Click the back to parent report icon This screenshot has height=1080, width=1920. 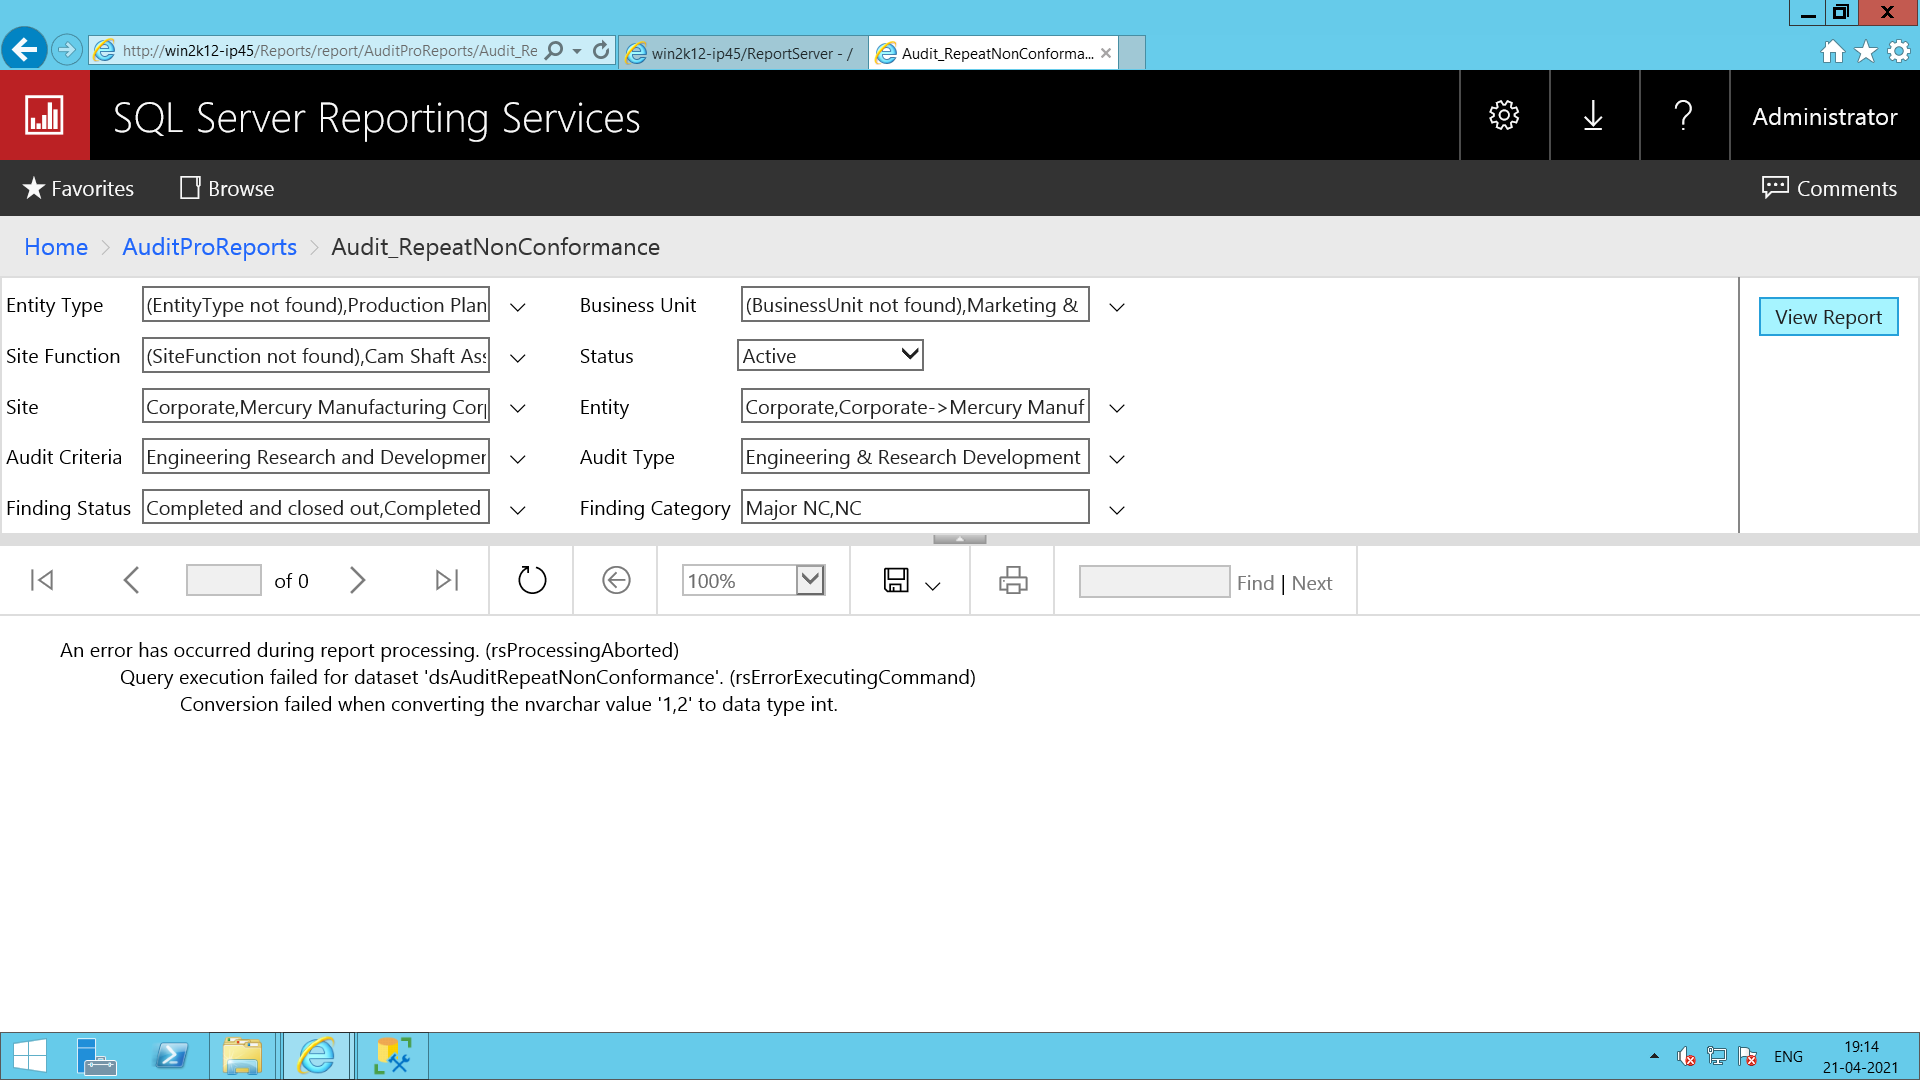616,580
